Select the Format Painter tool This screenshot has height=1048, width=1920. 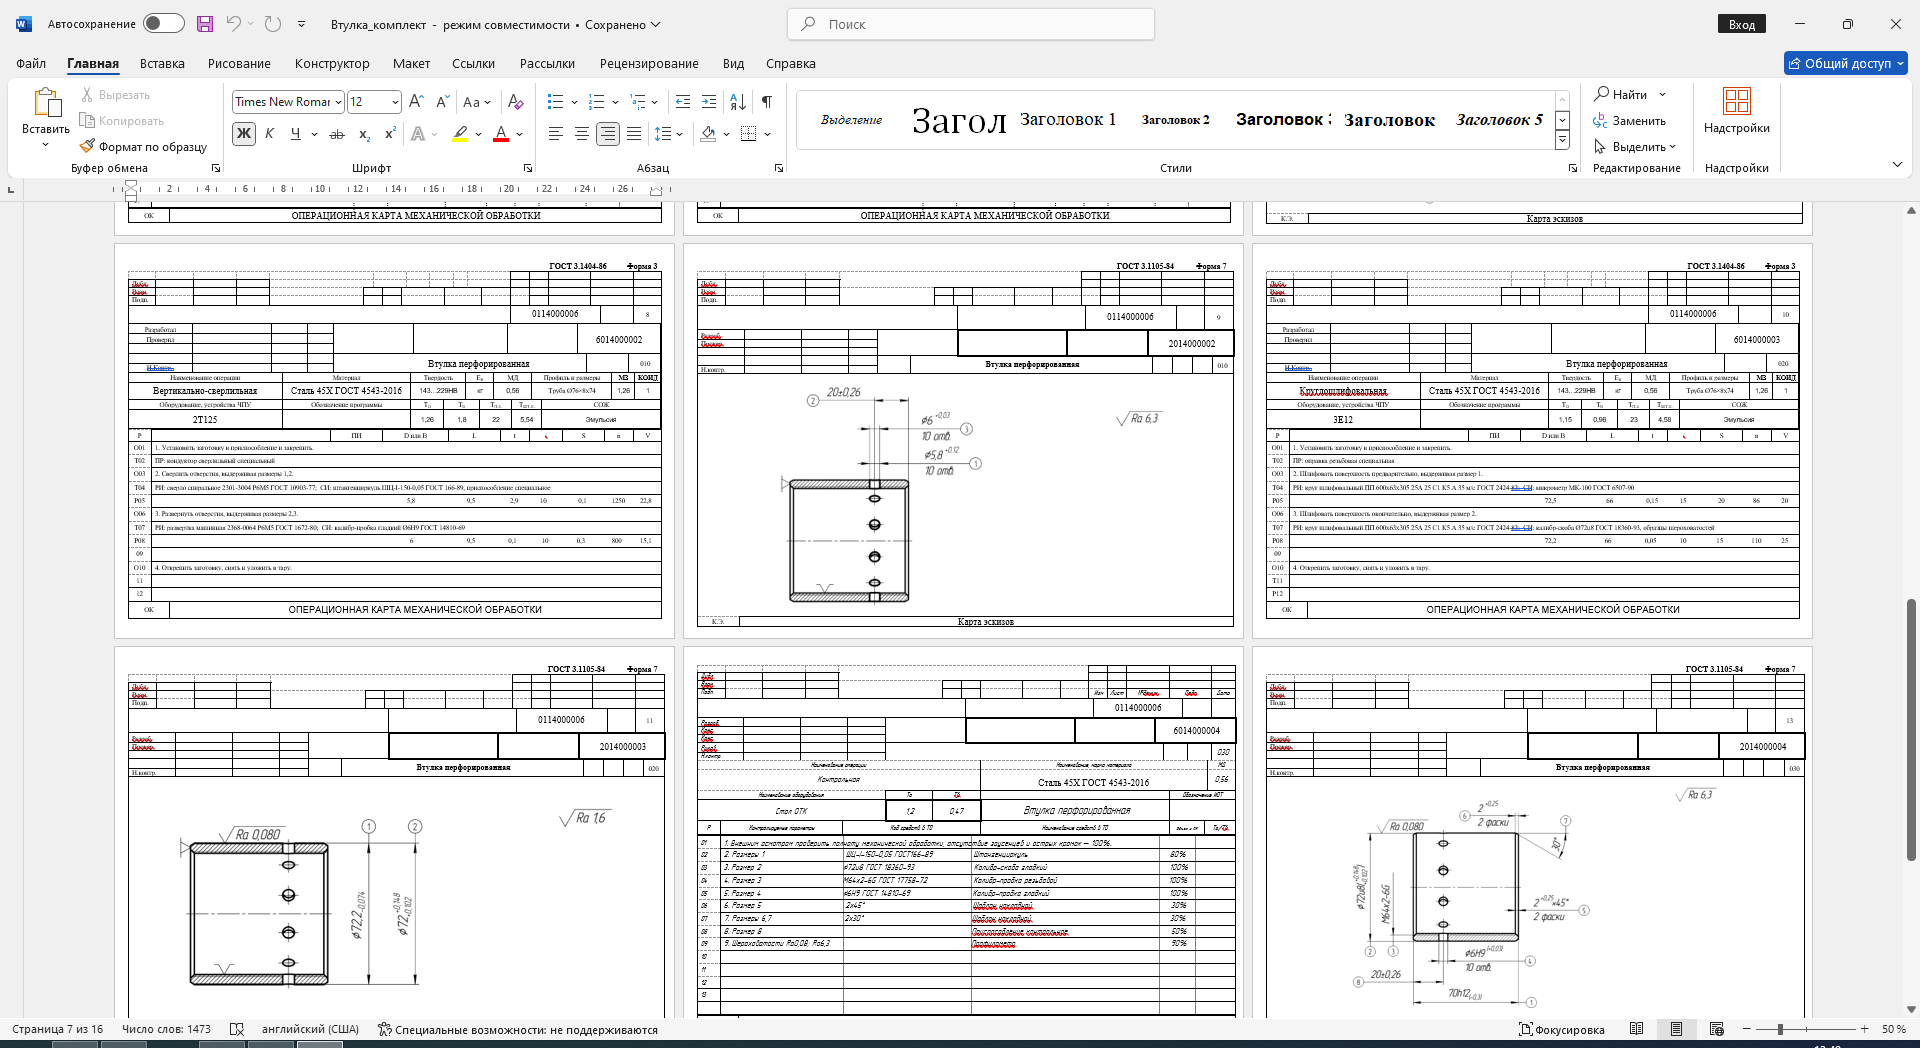click(143, 146)
